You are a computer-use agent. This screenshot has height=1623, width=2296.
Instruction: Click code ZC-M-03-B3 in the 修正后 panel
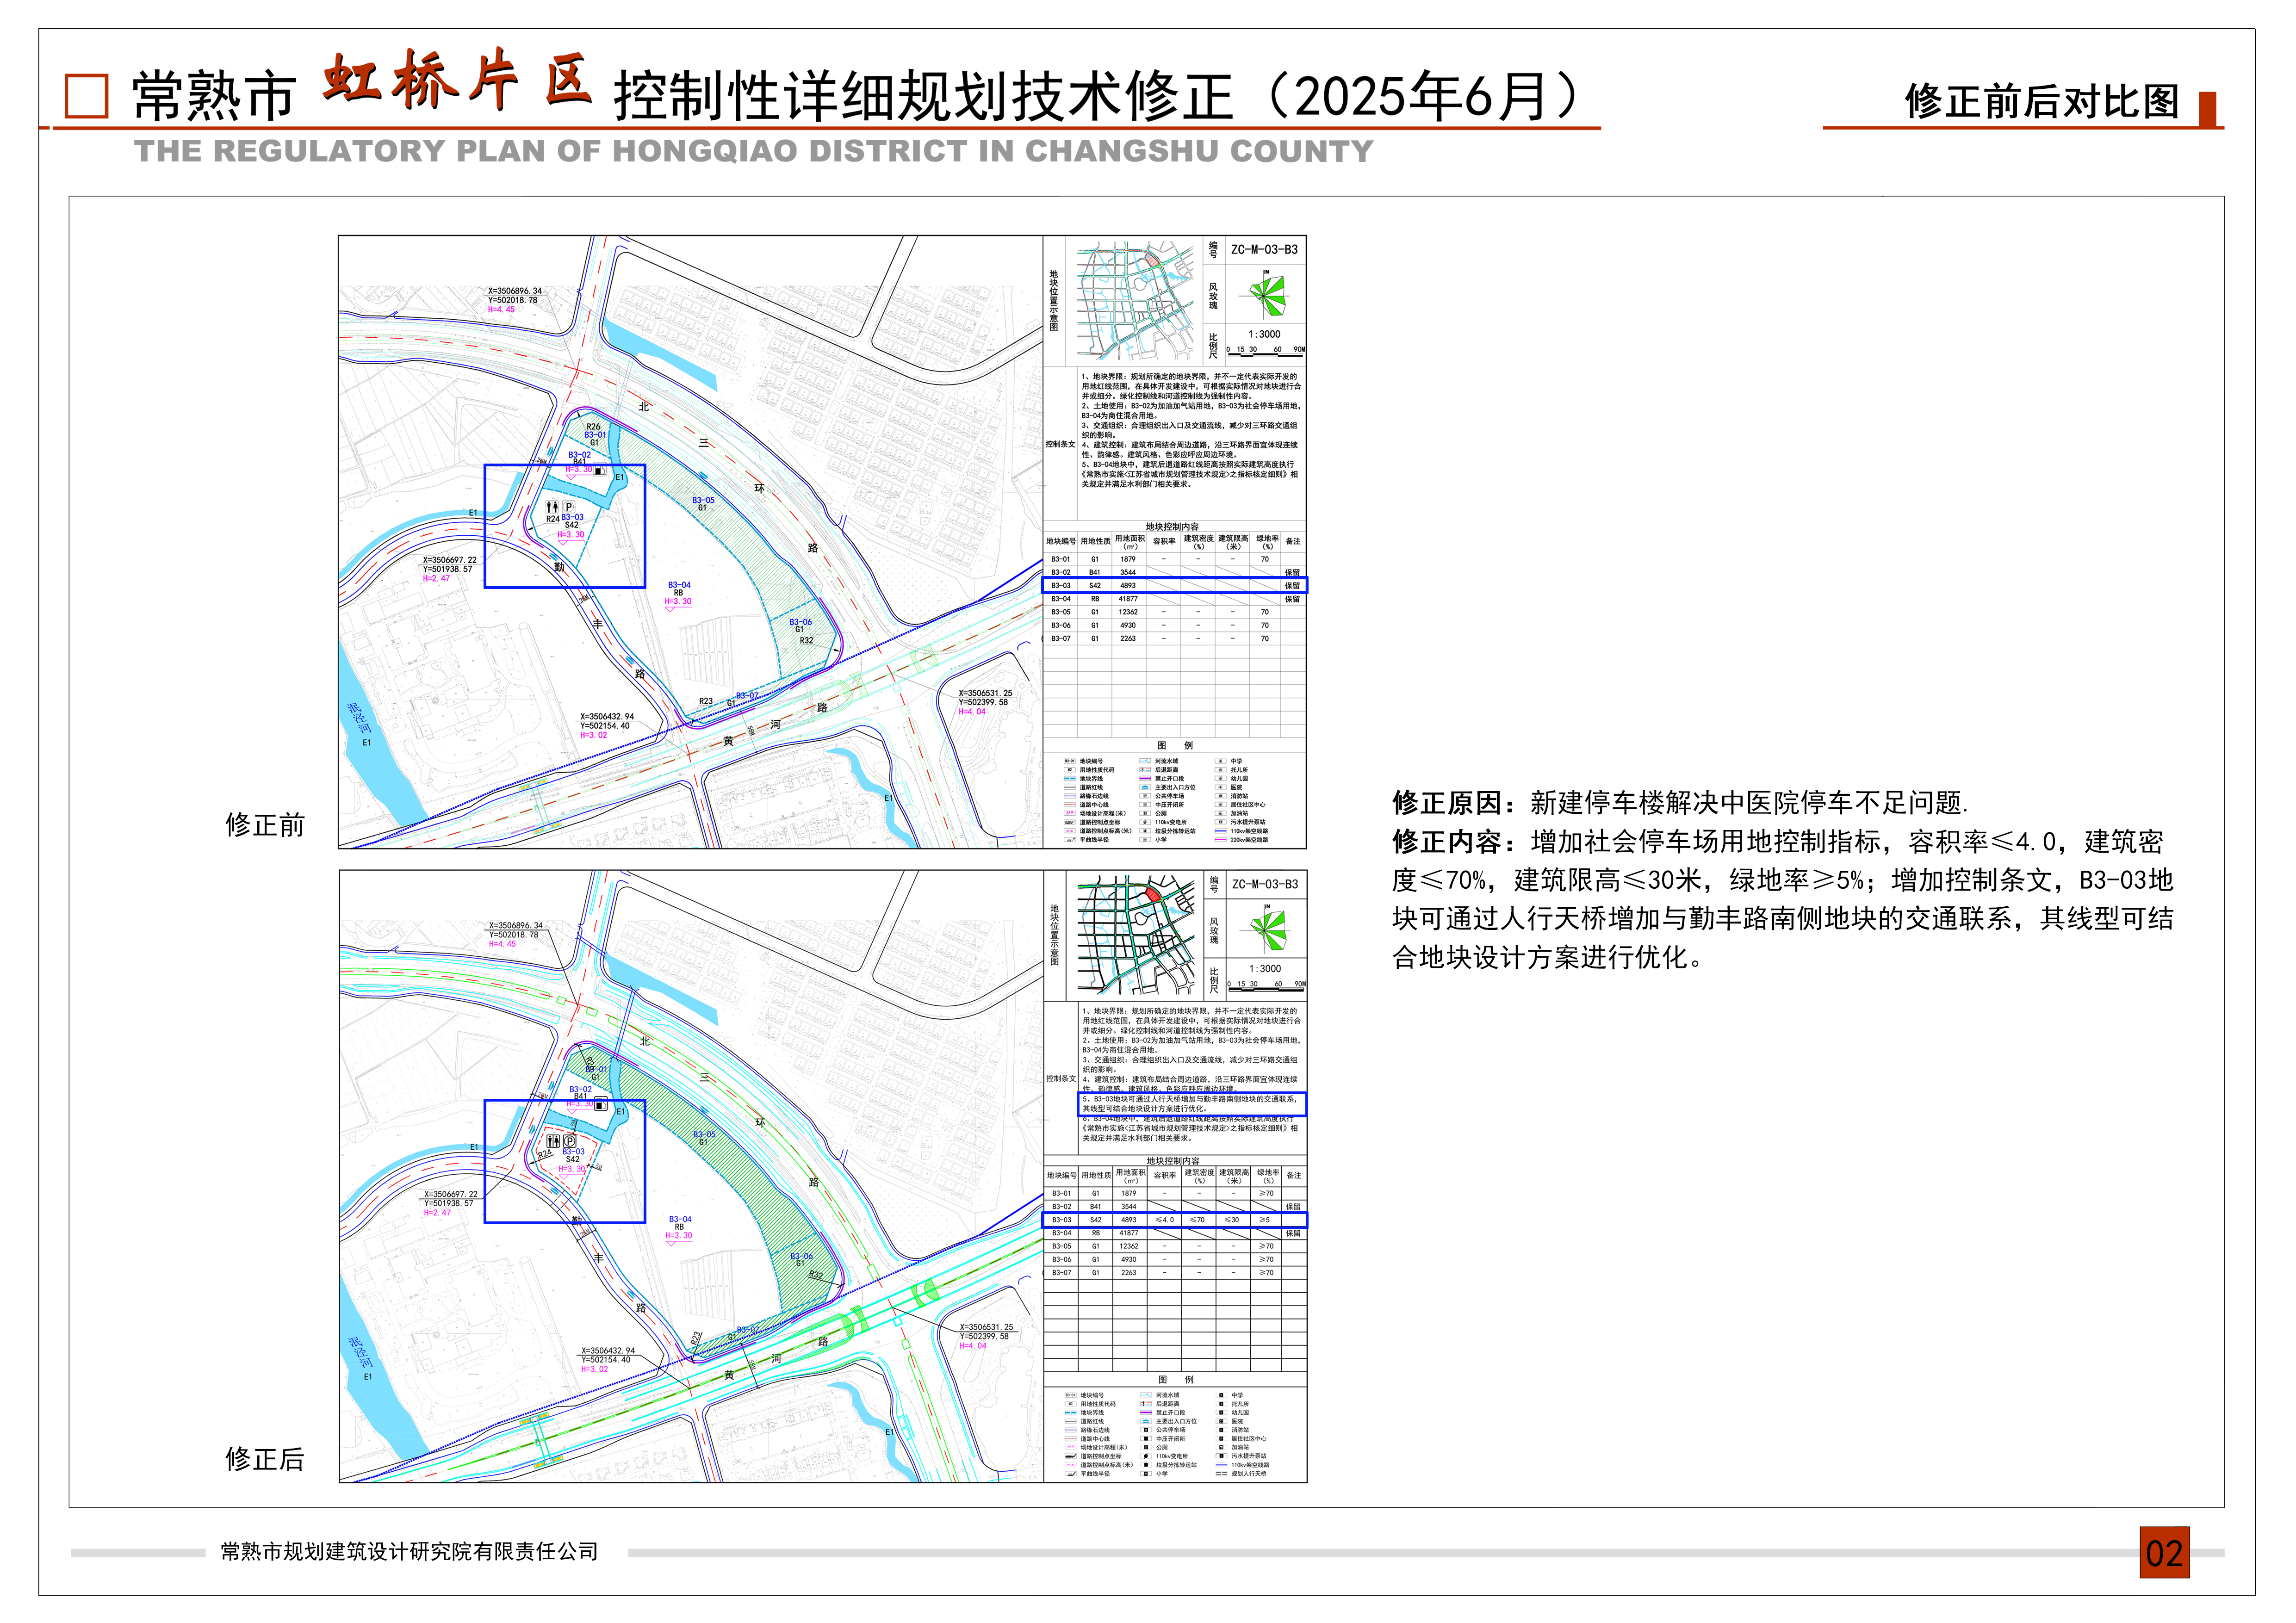point(1265,885)
